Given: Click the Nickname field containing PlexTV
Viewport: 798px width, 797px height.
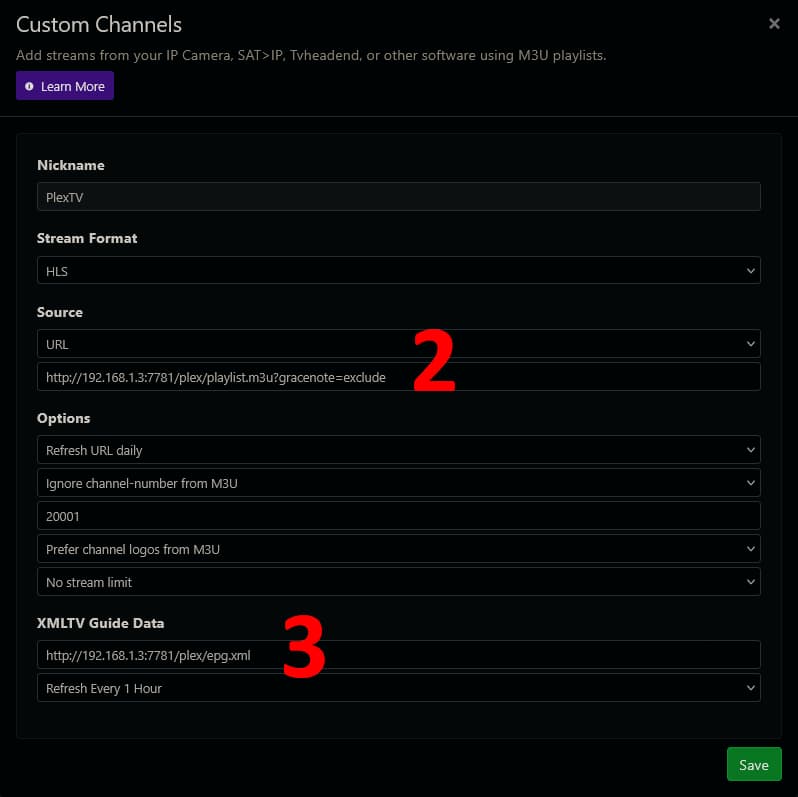Looking at the screenshot, I should 398,197.
